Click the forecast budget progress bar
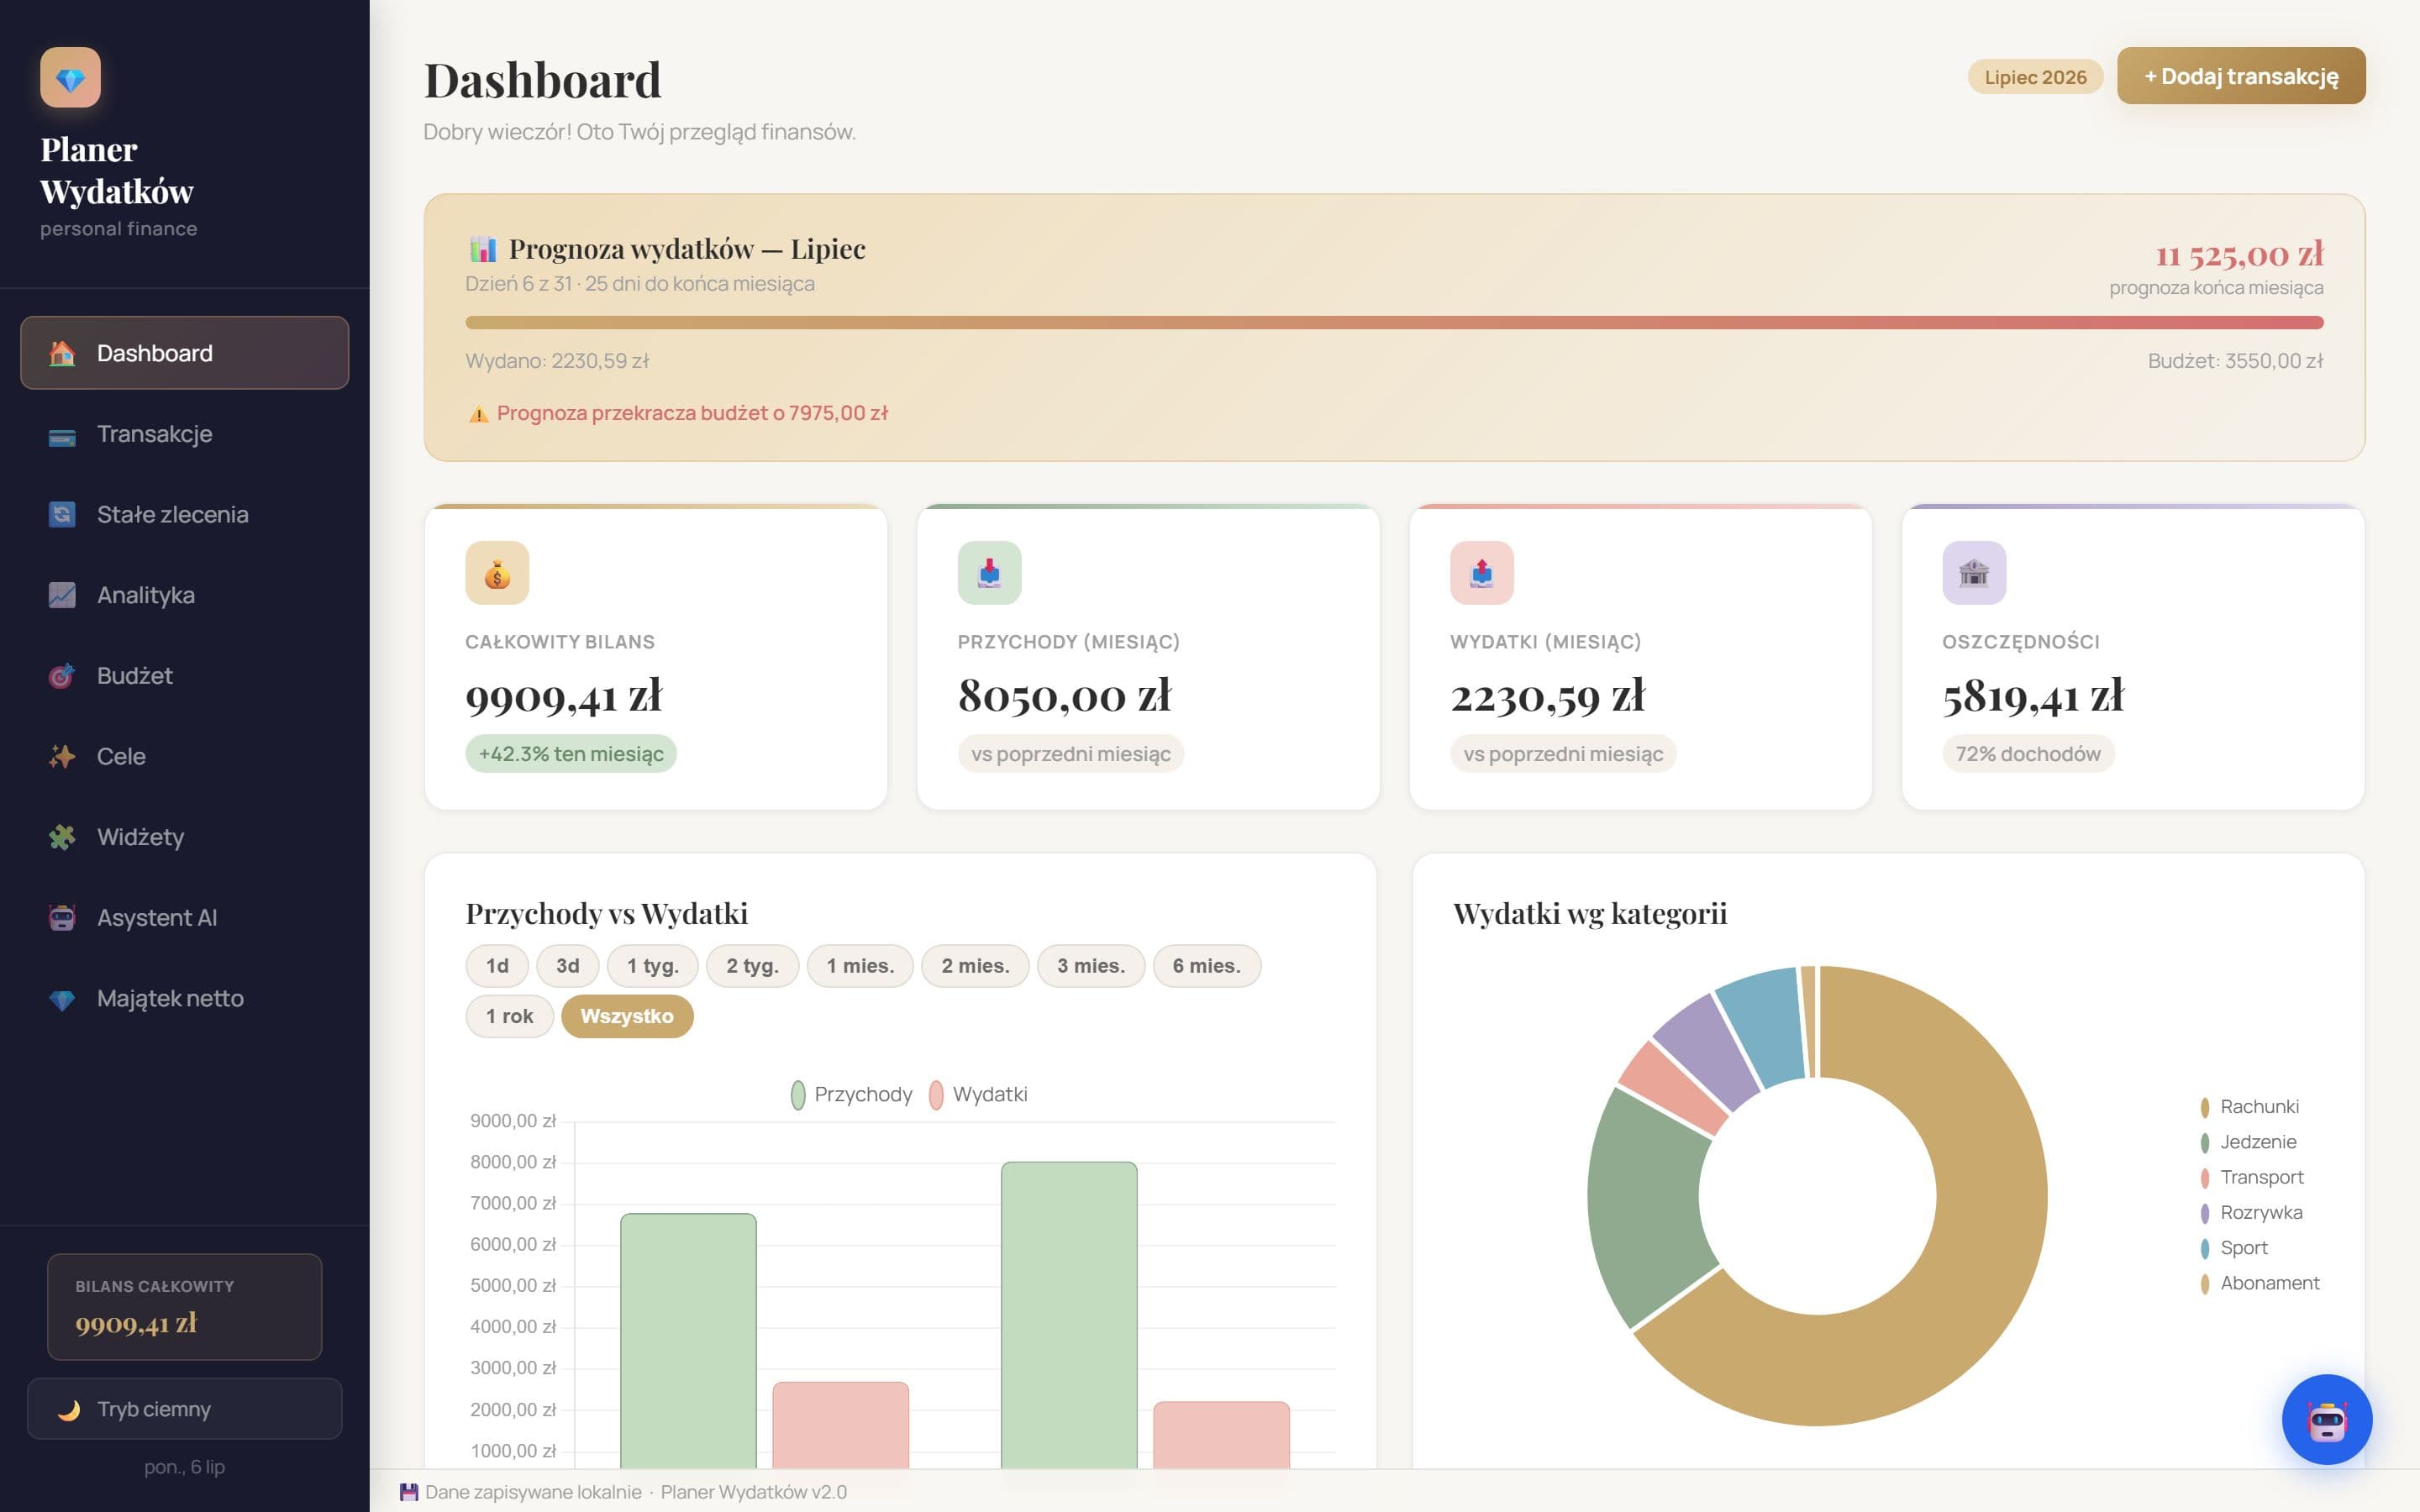2420x1512 pixels. click(x=1394, y=323)
